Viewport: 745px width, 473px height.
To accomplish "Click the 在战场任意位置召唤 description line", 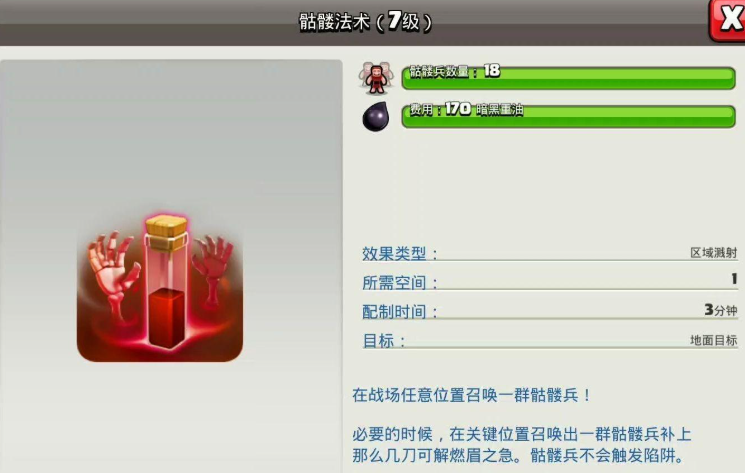I will pyautogui.click(x=471, y=395).
